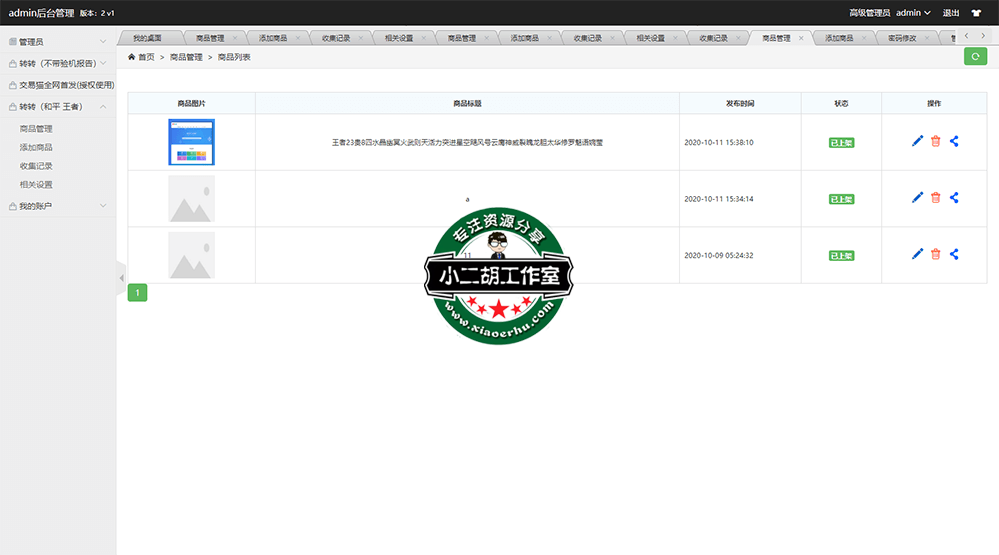Open 收集记录 in the left sidebar

point(36,166)
